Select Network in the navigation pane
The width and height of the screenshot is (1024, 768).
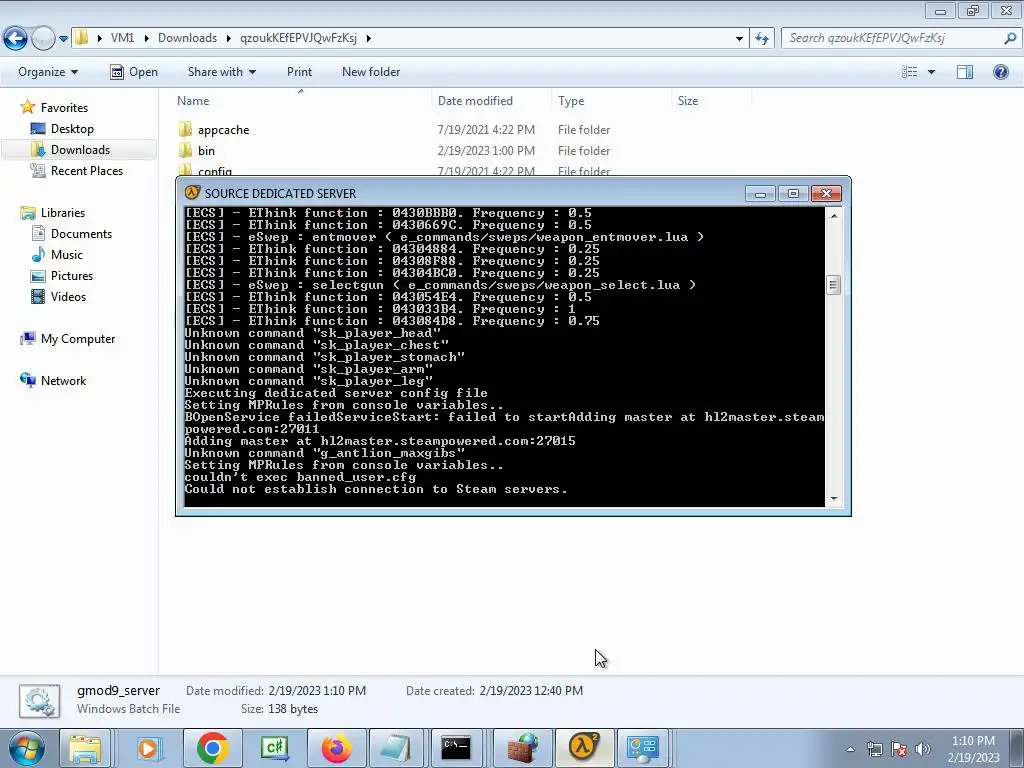tap(63, 381)
